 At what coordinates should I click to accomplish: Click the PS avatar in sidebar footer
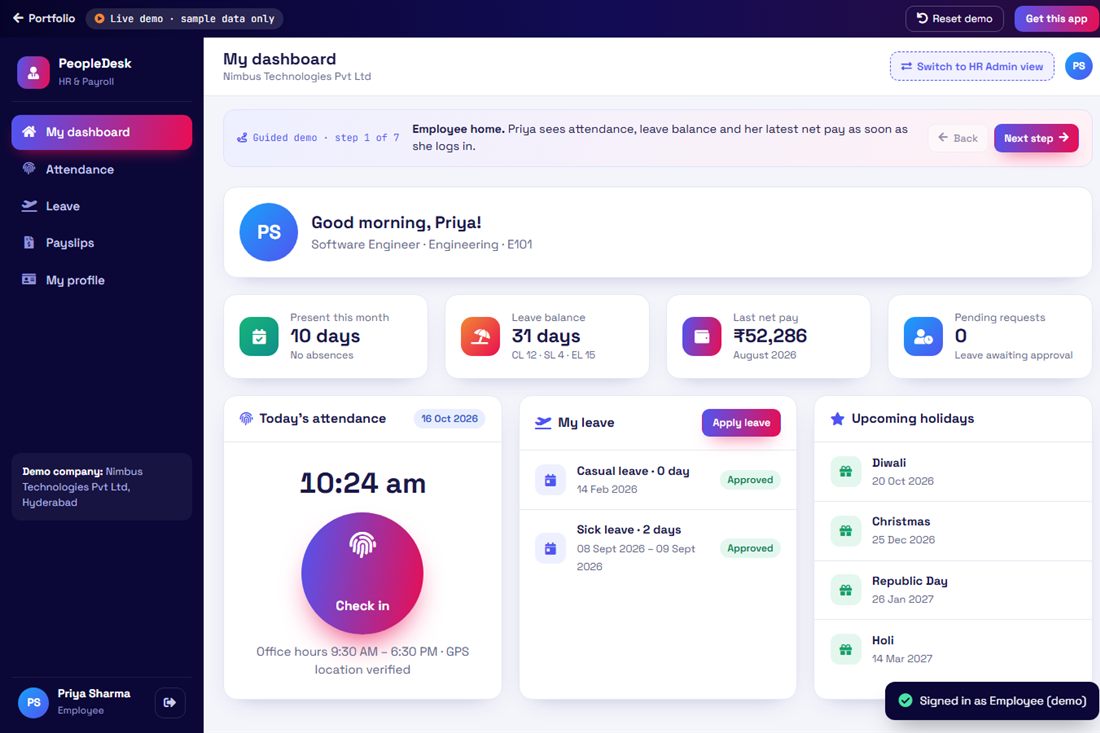point(33,702)
